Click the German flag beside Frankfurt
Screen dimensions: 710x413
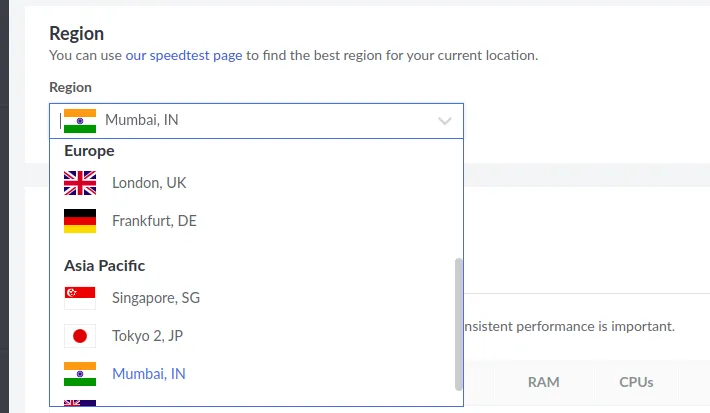coord(80,221)
